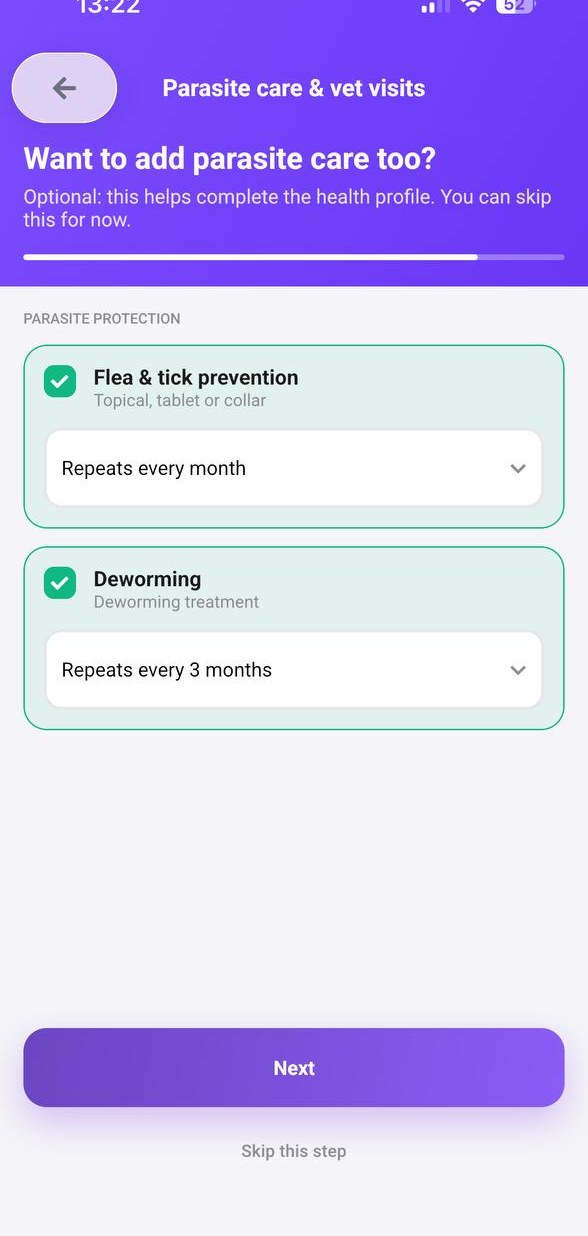
Task: Tap the battery indicator icon
Action: [x=516, y=6]
